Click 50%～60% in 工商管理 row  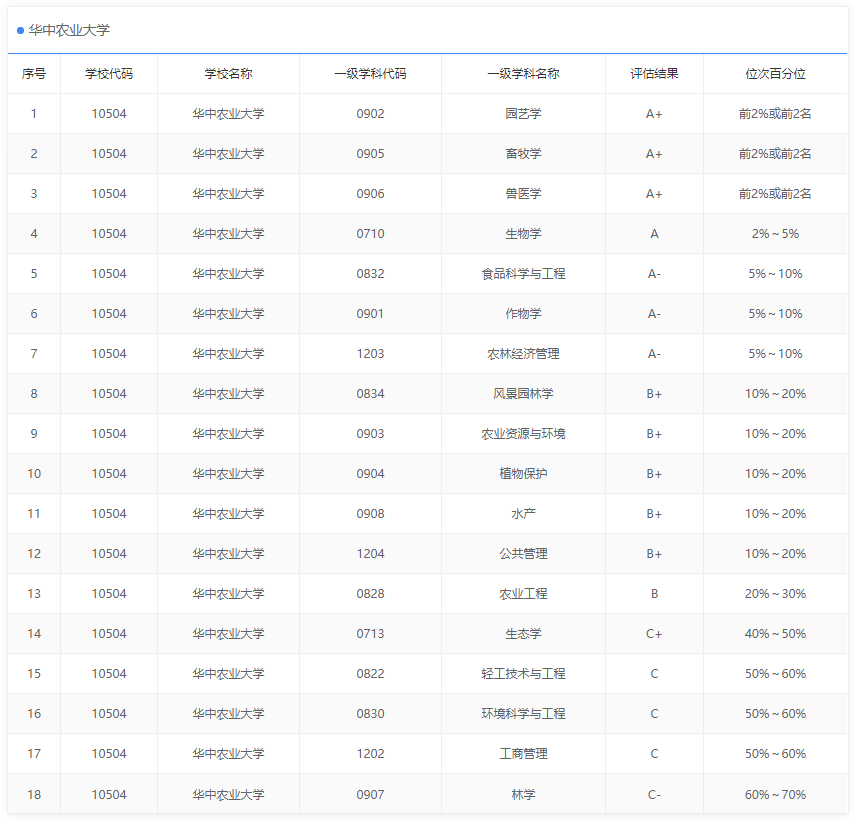(x=775, y=753)
